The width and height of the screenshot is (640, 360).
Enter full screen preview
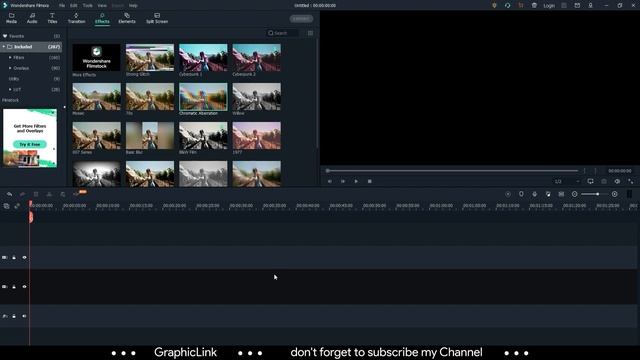tap(631, 181)
